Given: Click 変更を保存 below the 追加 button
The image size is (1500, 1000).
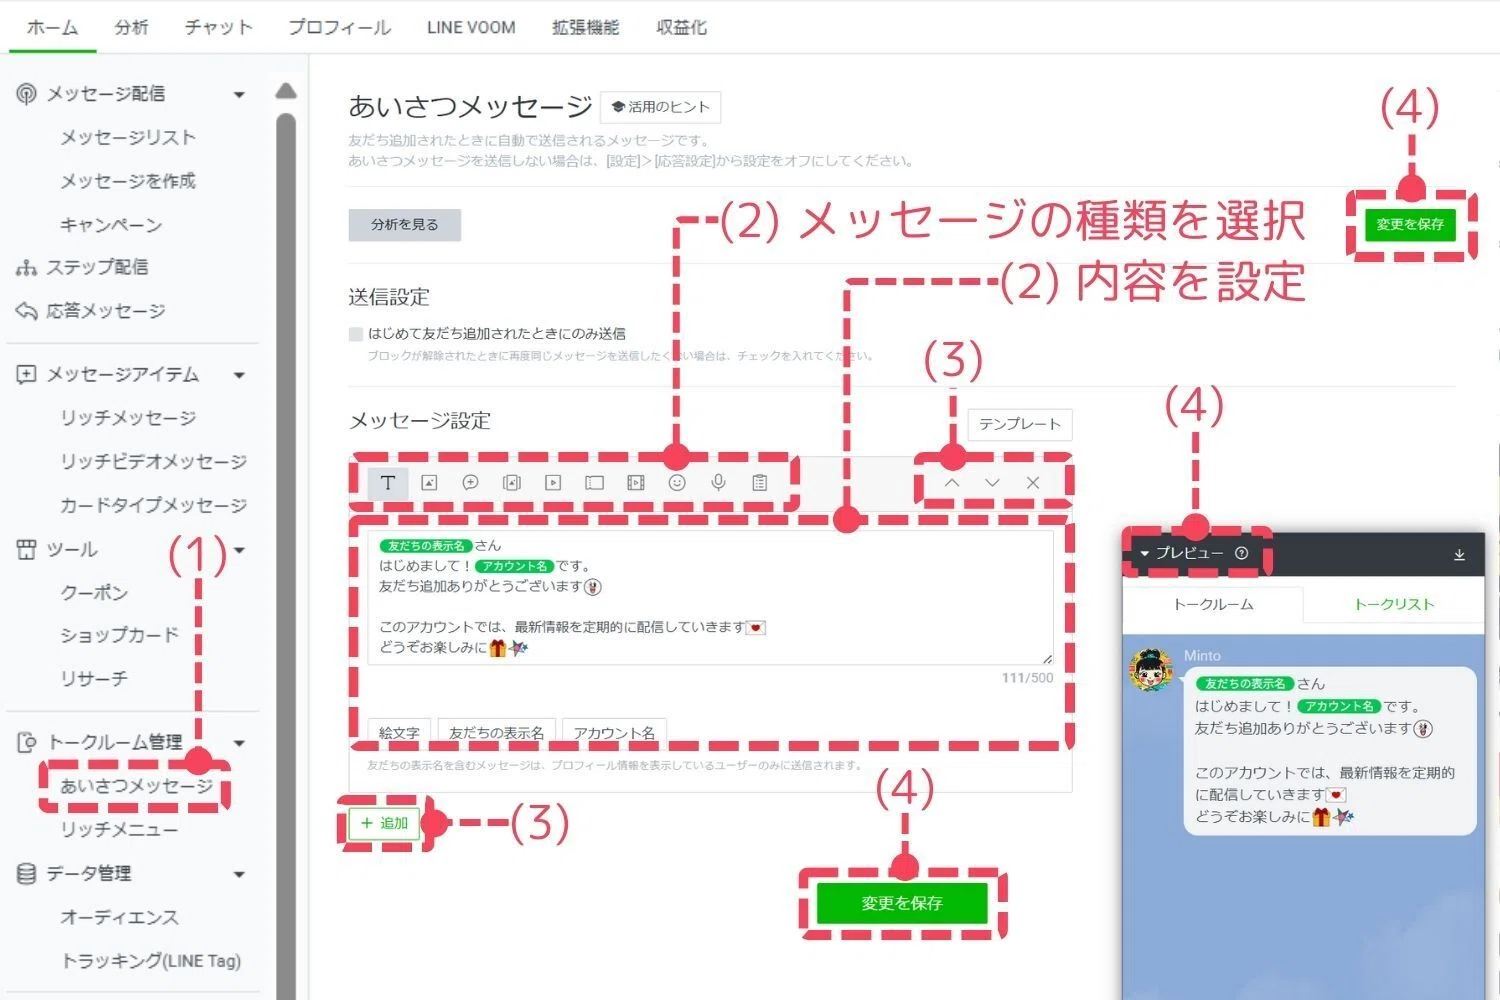Looking at the screenshot, I should pos(902,903).
